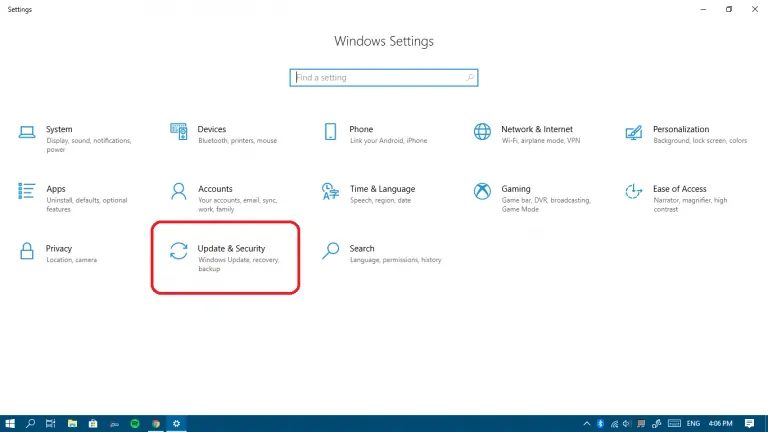Open taskbar search magnifier
Image resolution: width=768 pixels, height=432 pixels.
tap(30, 424)
